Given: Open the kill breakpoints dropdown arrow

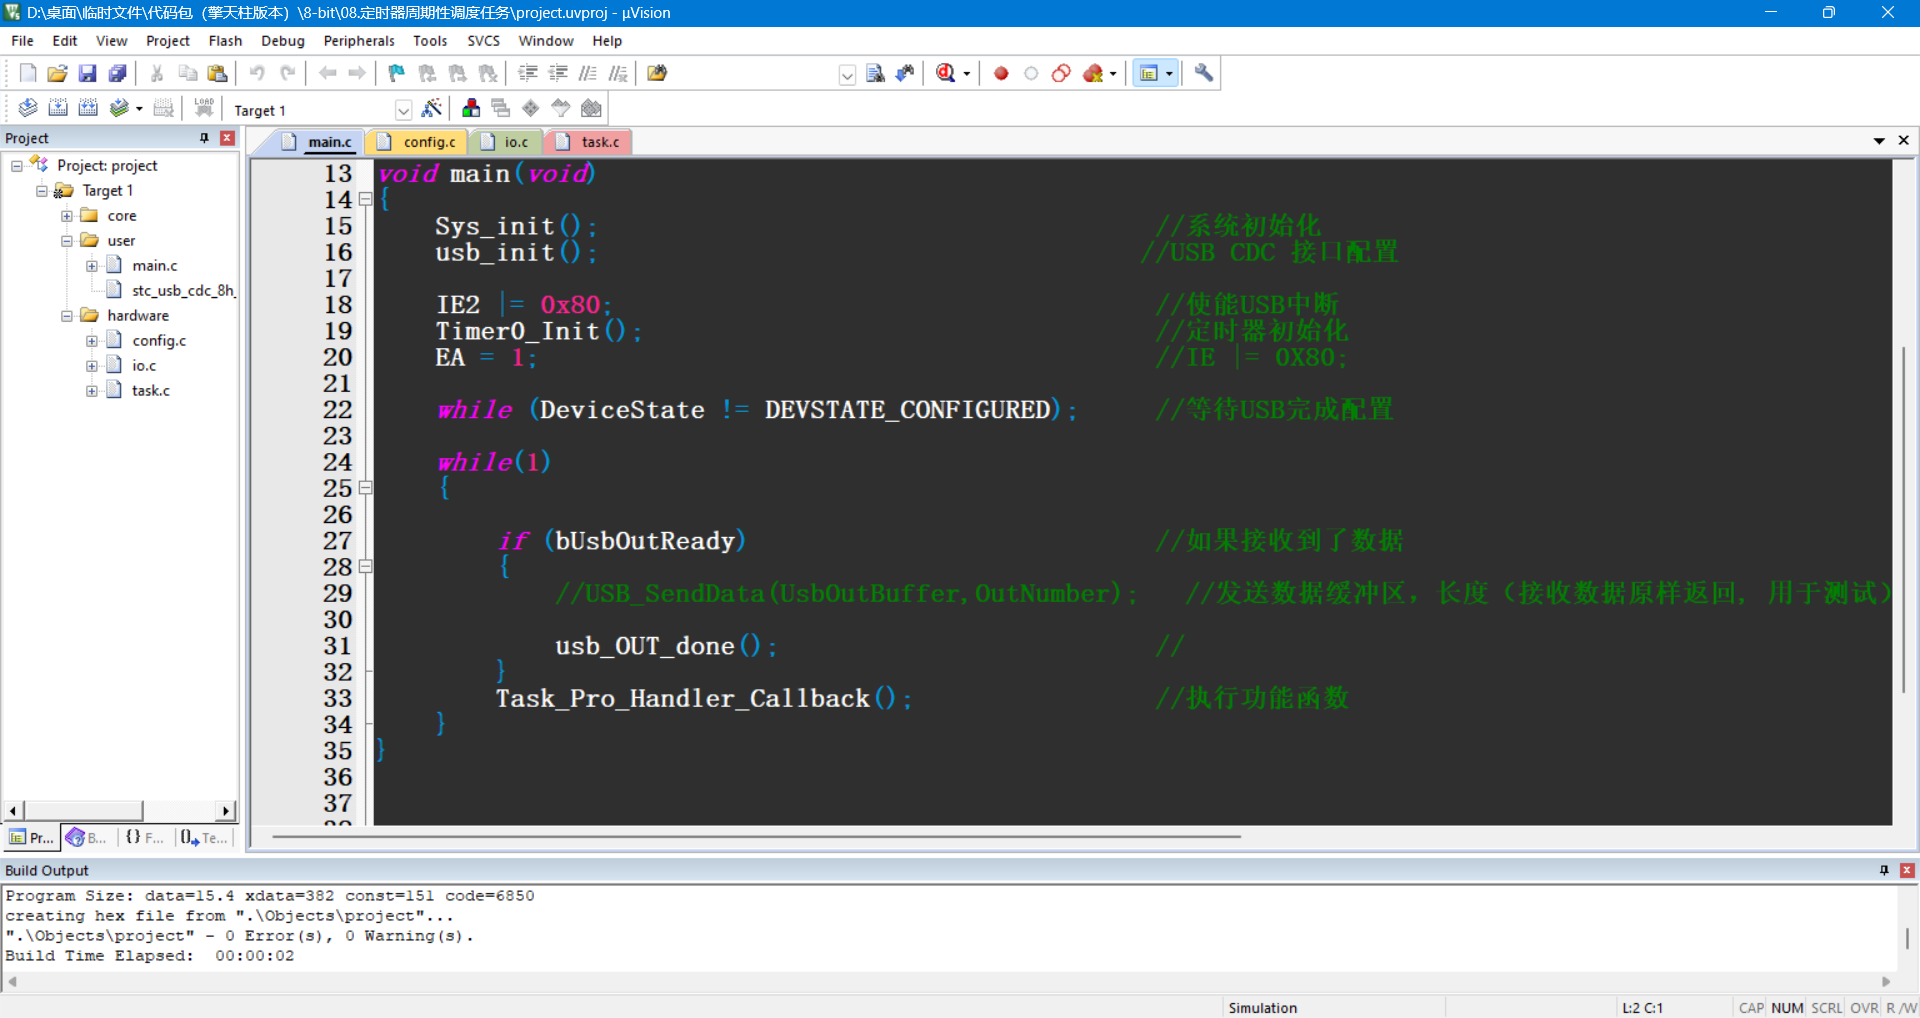Looking at the screenshot, I should [1112, 74].
